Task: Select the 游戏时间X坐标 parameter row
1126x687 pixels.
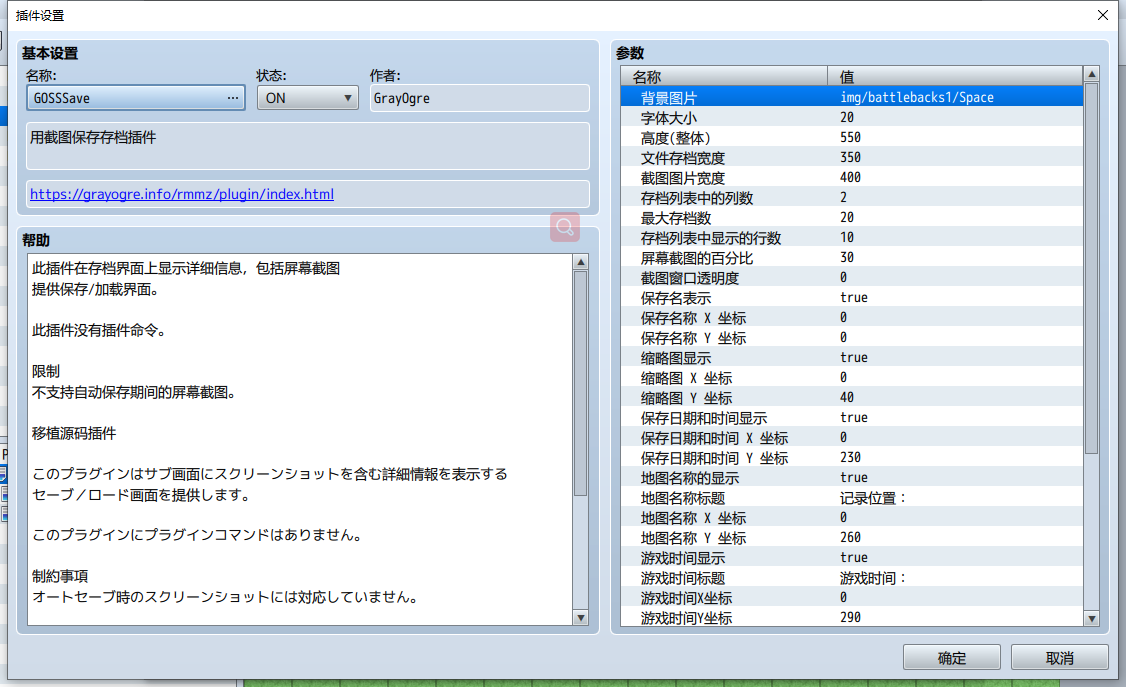Action: tap(852, 598)
